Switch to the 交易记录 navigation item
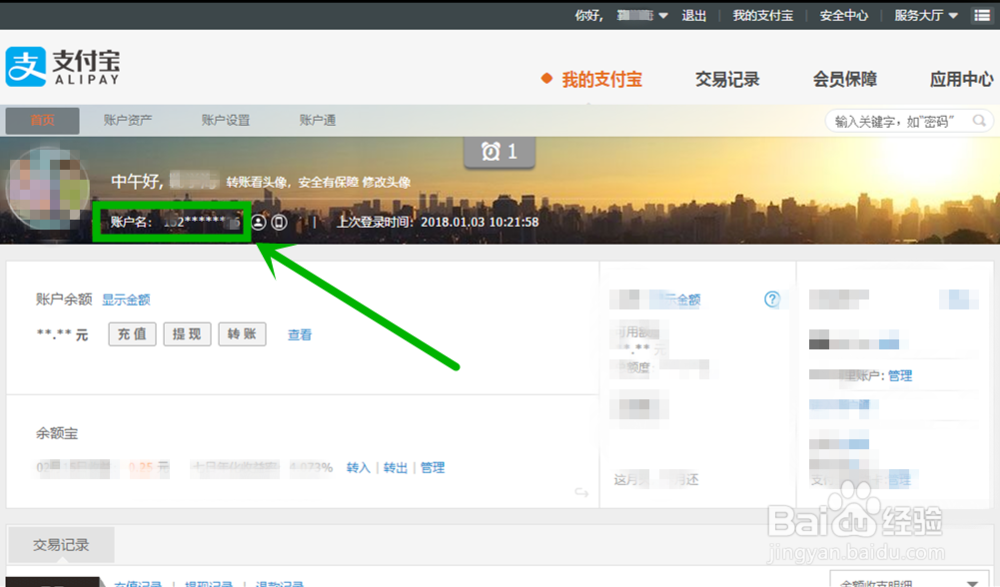Image resolution: width=1000 pixels, height=587 pixels. [726, 80]
